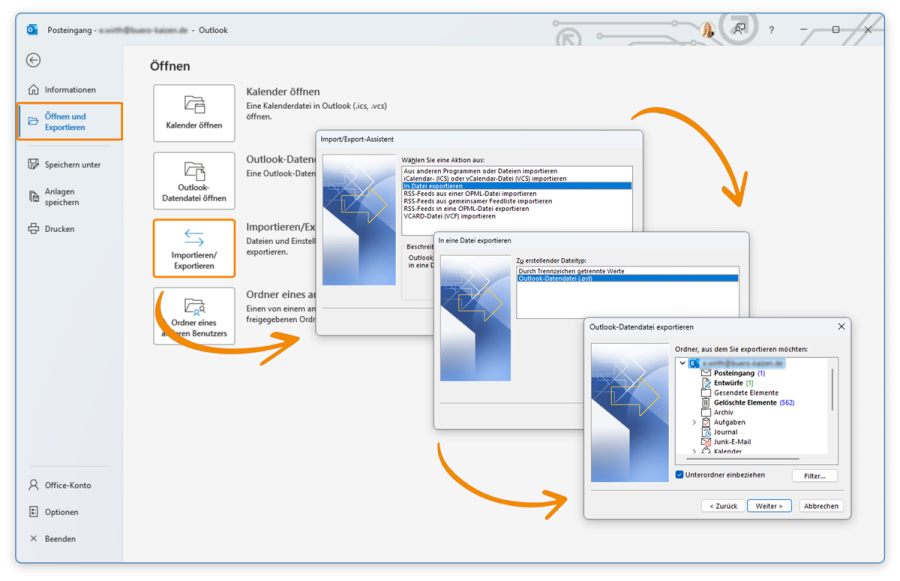900x581 pixels.
Task: Click the Journal icon in folder list
Action: coord(706,432)
